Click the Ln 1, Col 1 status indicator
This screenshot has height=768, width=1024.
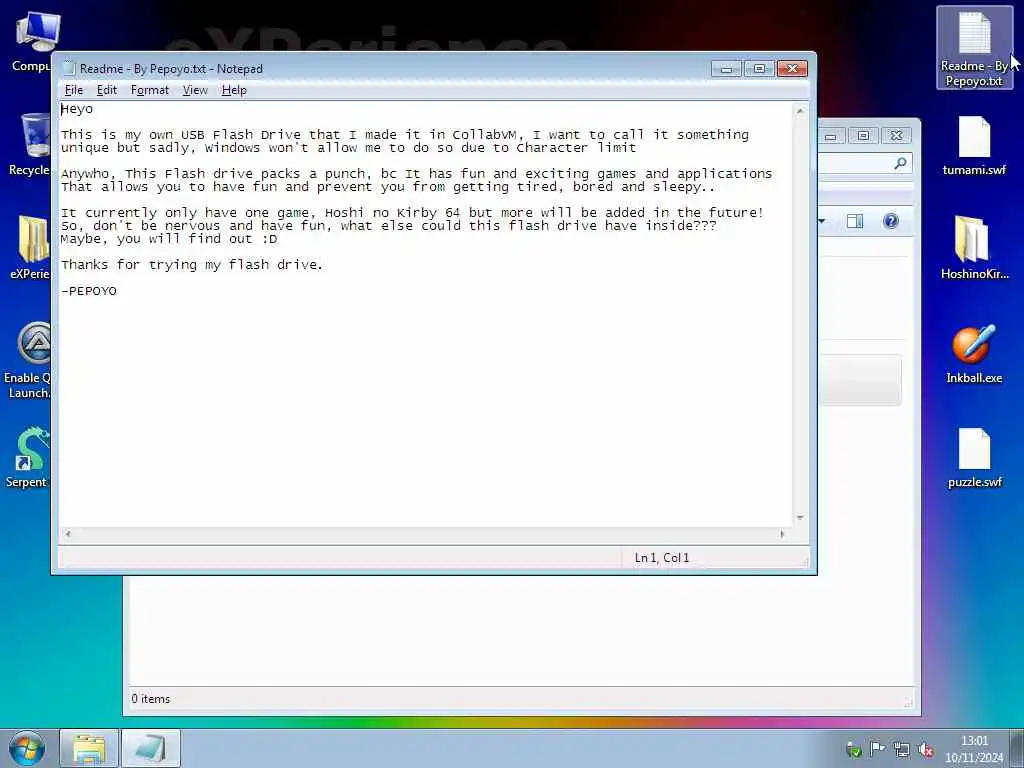click(x=662, y=558)
